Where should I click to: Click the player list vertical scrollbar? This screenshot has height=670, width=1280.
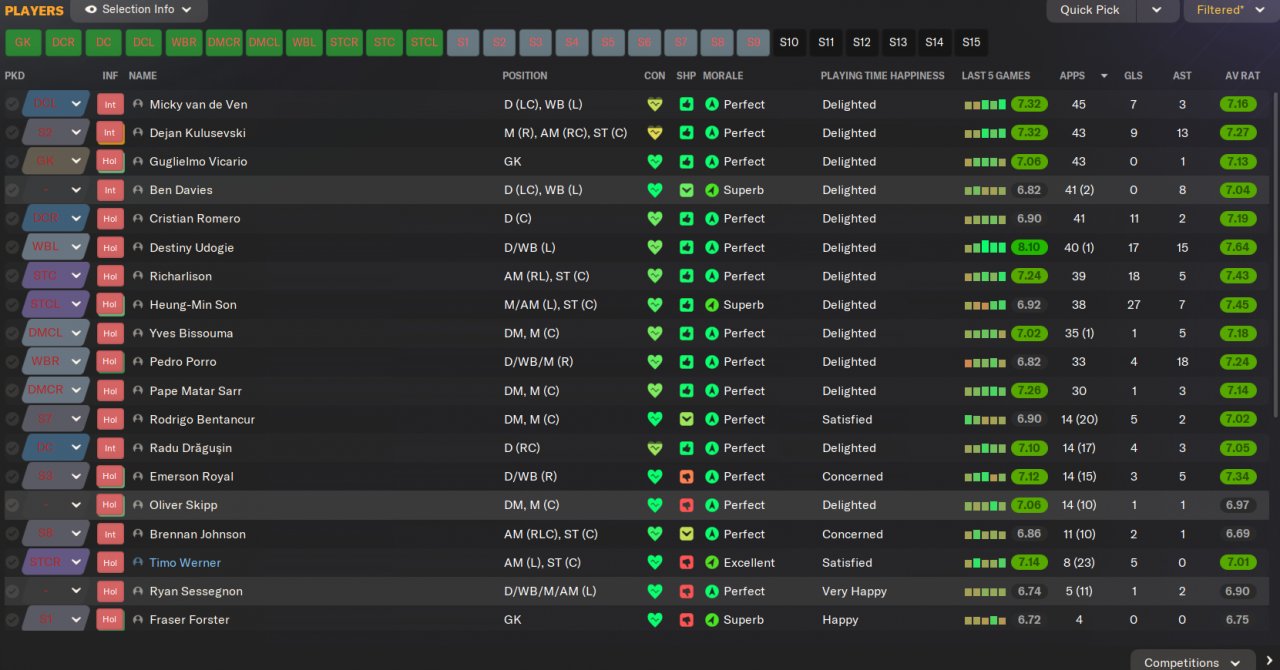(1275, 255)
